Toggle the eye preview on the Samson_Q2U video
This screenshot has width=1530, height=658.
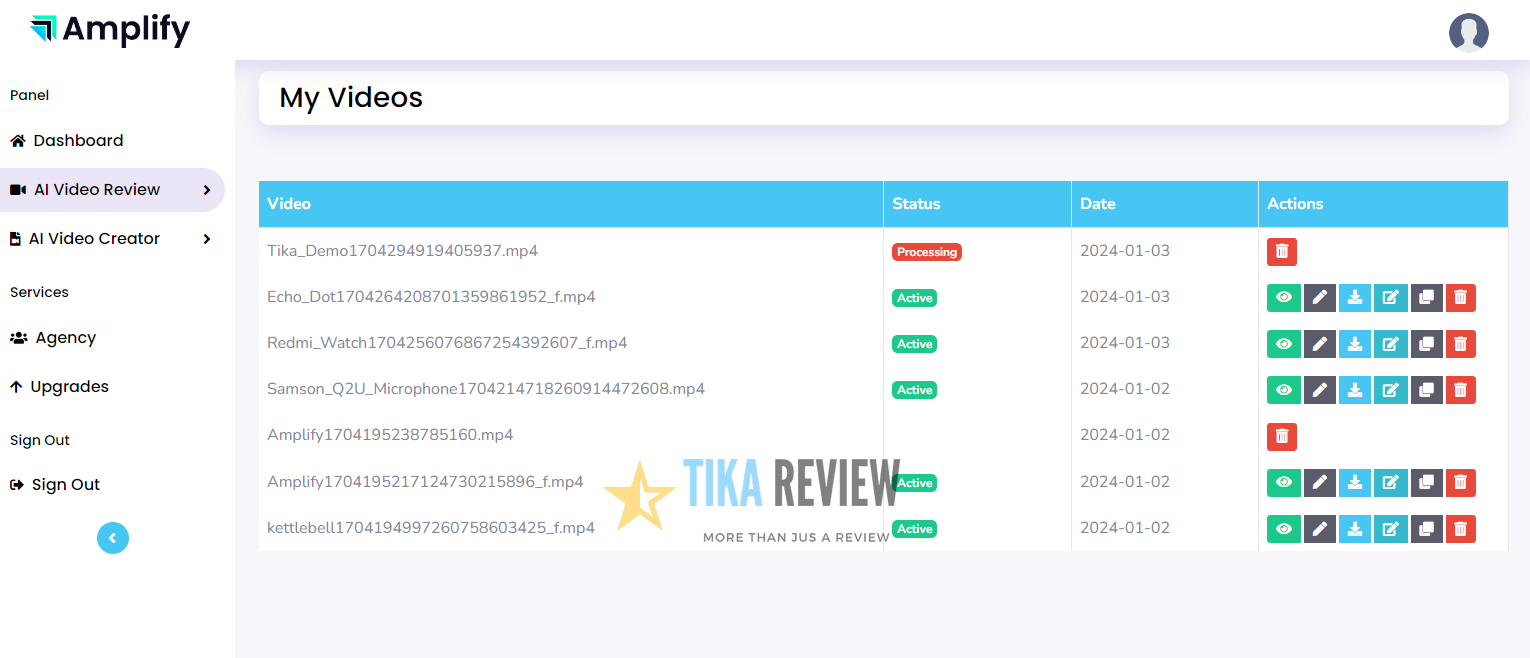click(1284, 389)
